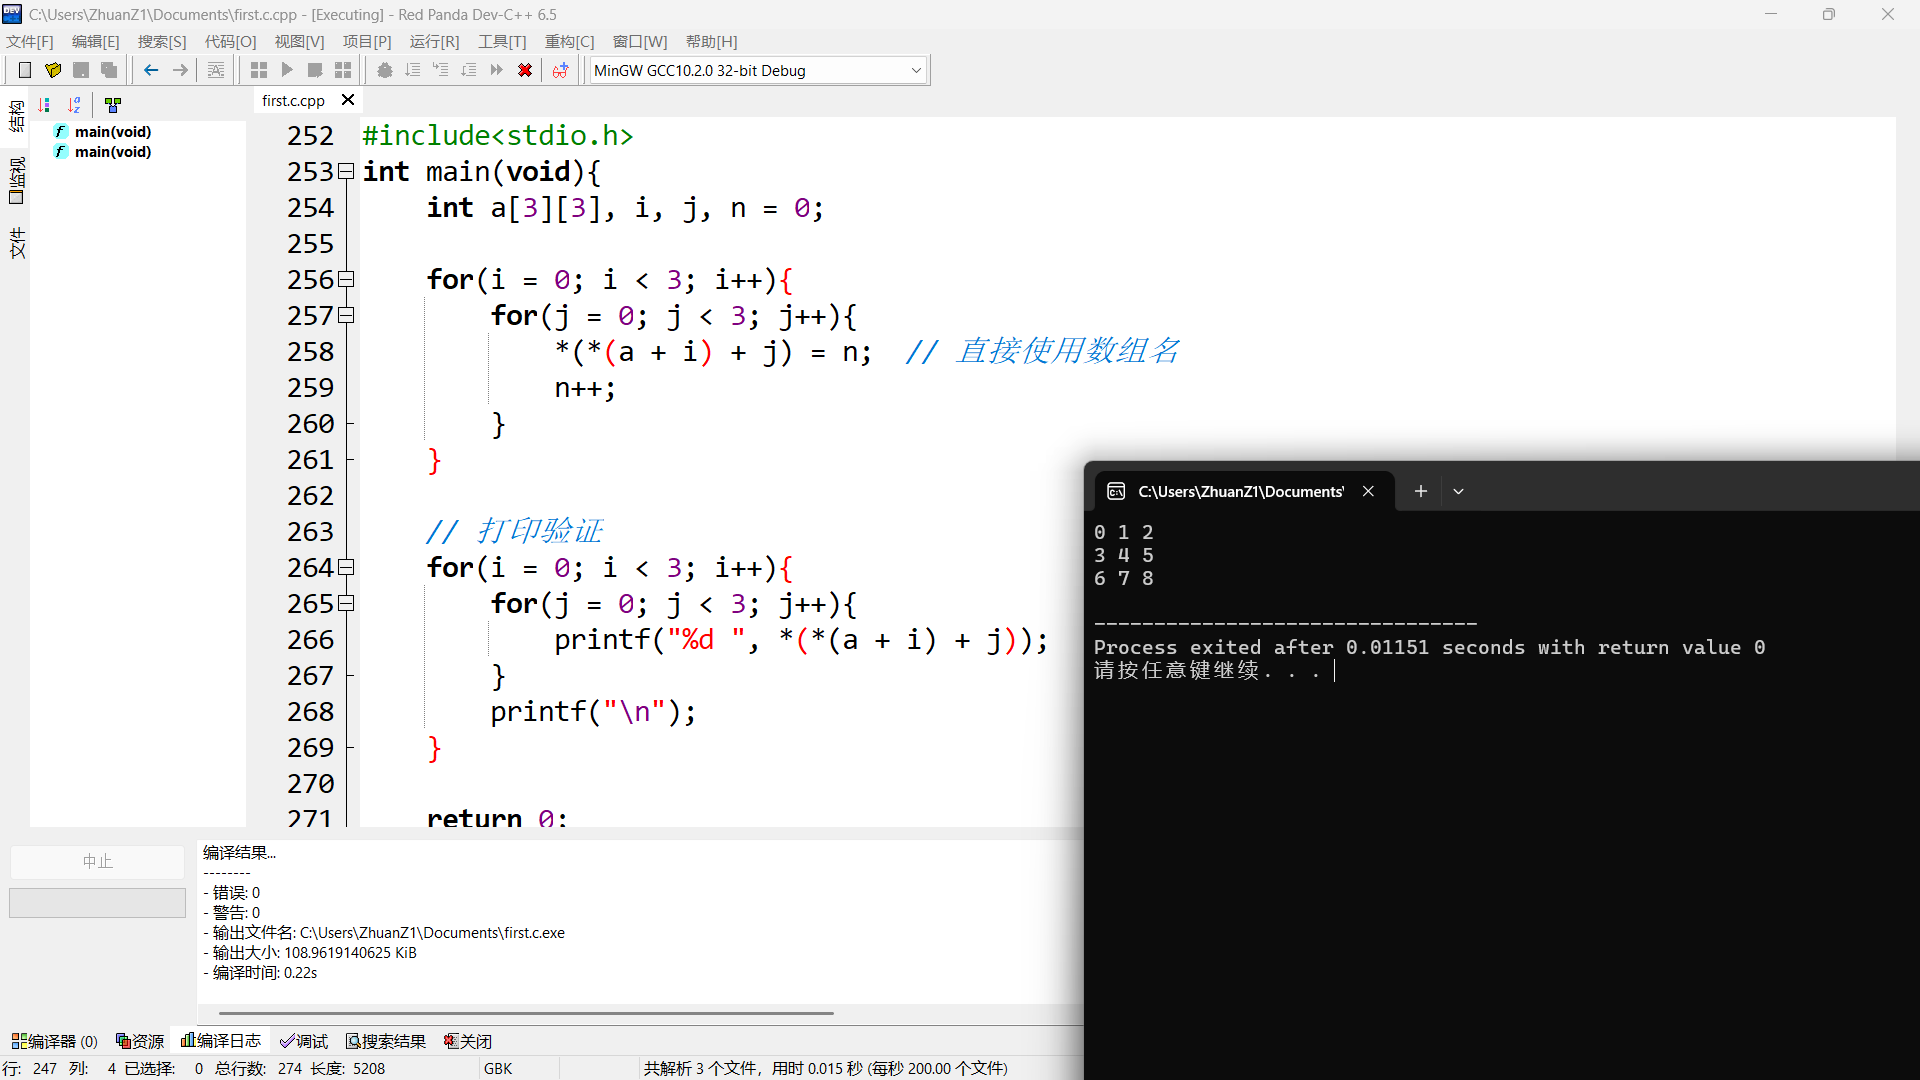Click the add watch glasses icon
Image resolution: width=1920 pixels, height=1080 pixels.
560,70
